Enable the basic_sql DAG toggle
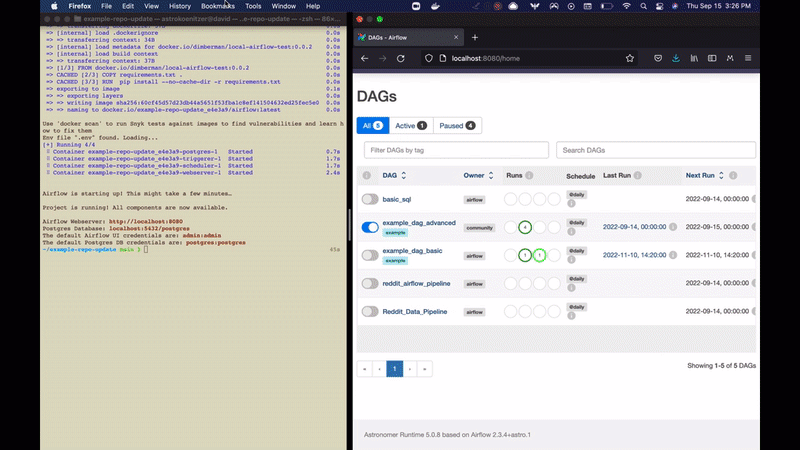This screenshot has width=800, height=450. (x=370, y=199)
